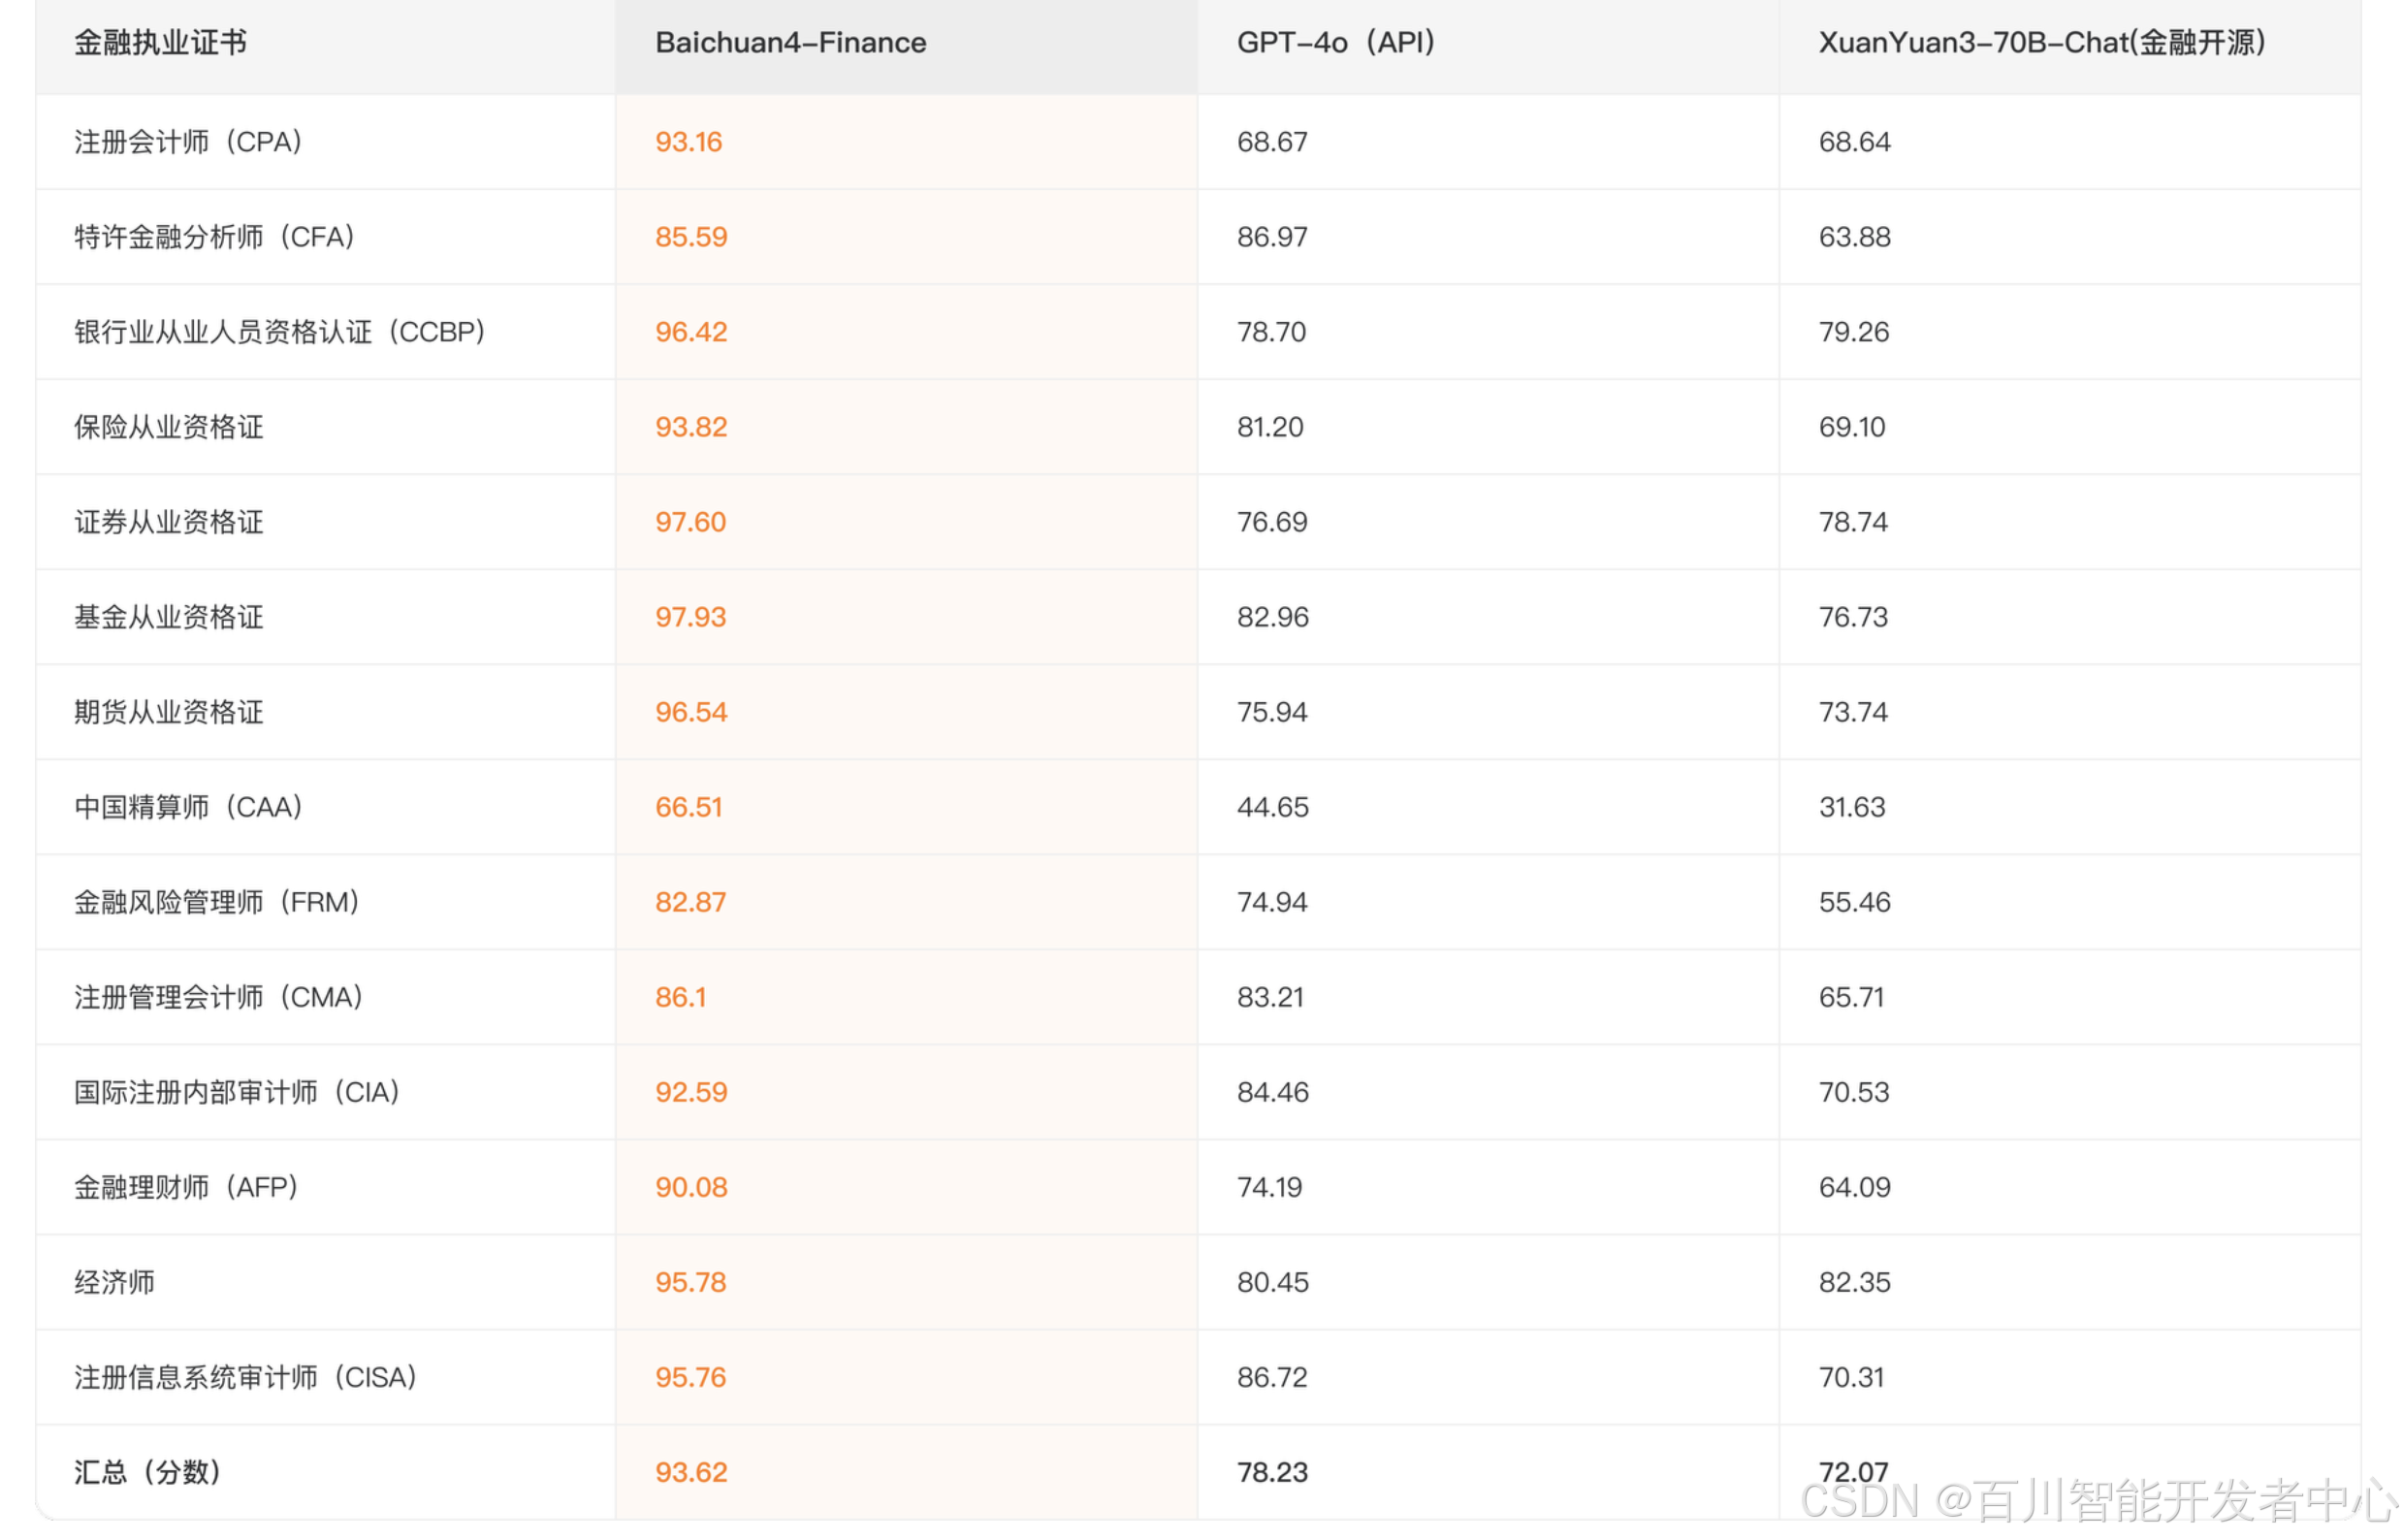Click the GPT-4o score 86.97
This screenshot has height=1540, width=2403.
[x=1272, y=237]
